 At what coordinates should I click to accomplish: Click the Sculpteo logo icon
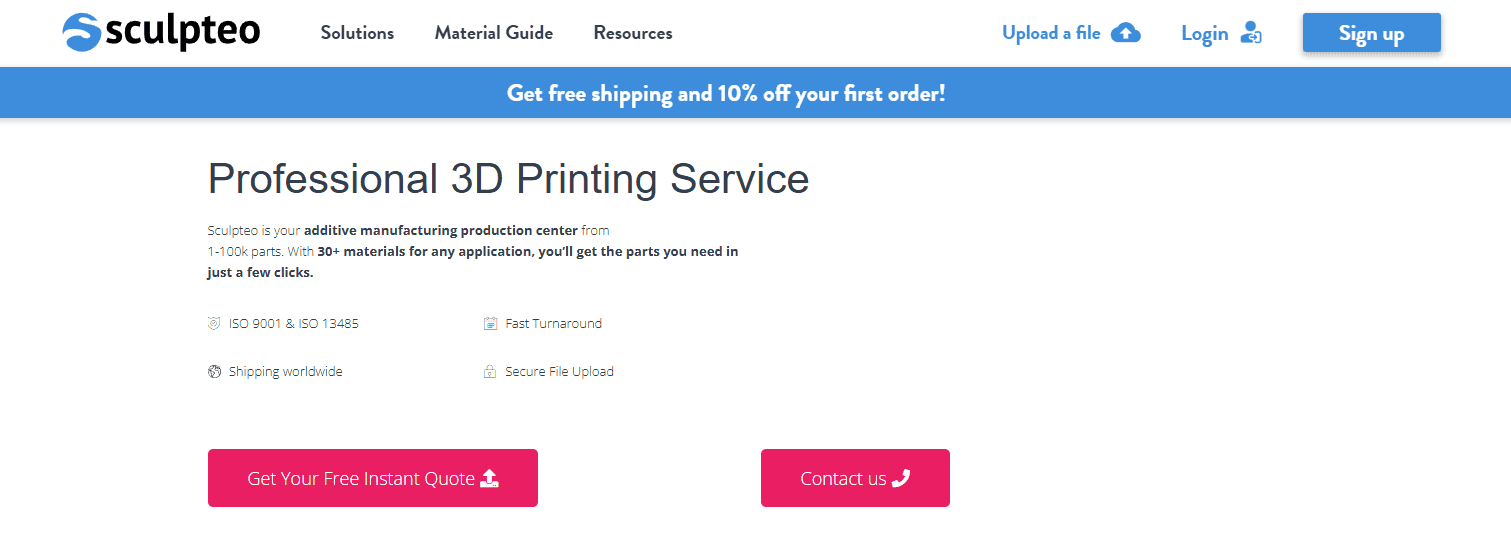(x=81, y=33)
